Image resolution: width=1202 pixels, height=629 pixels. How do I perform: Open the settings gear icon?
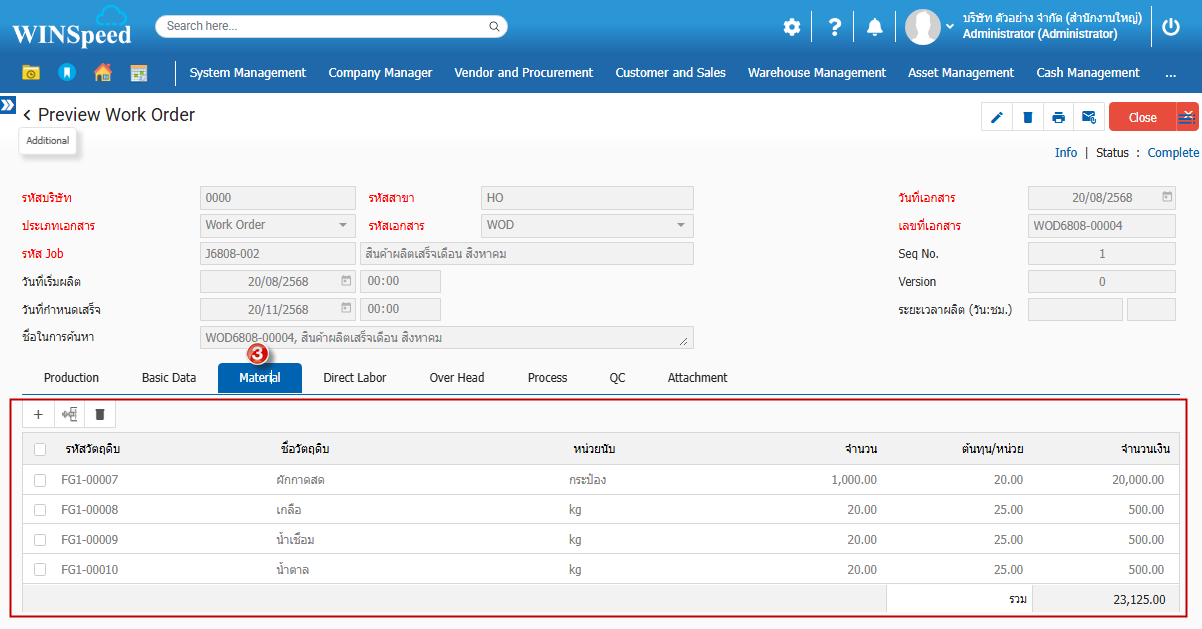[792, 27]
